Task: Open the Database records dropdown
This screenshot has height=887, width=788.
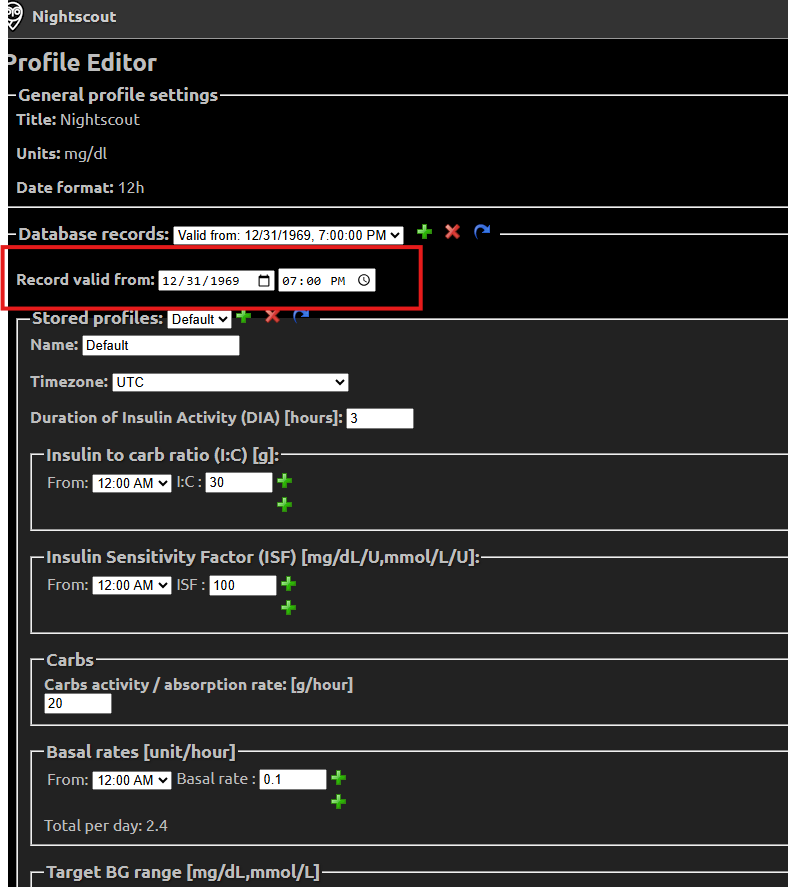Action: click(x=288, y=235)
